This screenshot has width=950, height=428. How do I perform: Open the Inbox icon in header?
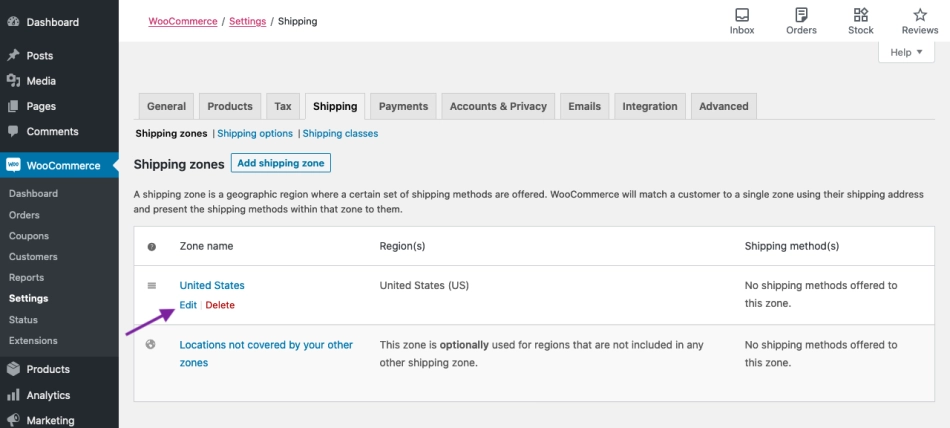click(x=742, y=15)
